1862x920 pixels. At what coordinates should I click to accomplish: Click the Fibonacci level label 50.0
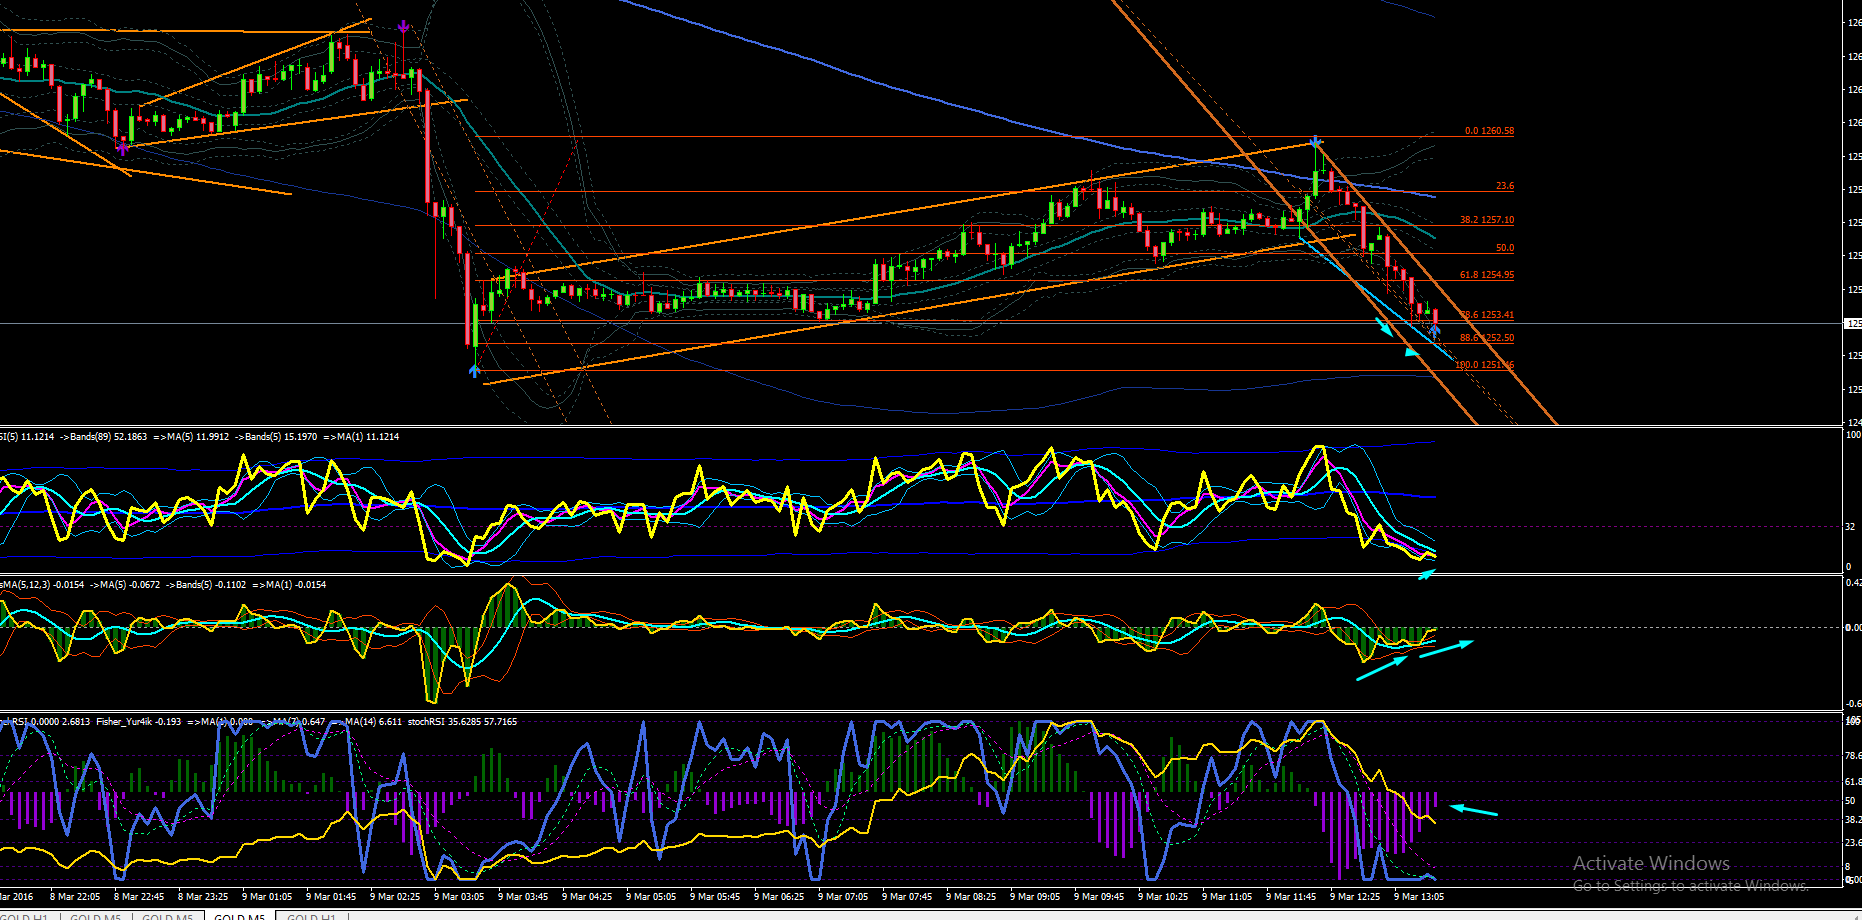(x=1505, y=248)
